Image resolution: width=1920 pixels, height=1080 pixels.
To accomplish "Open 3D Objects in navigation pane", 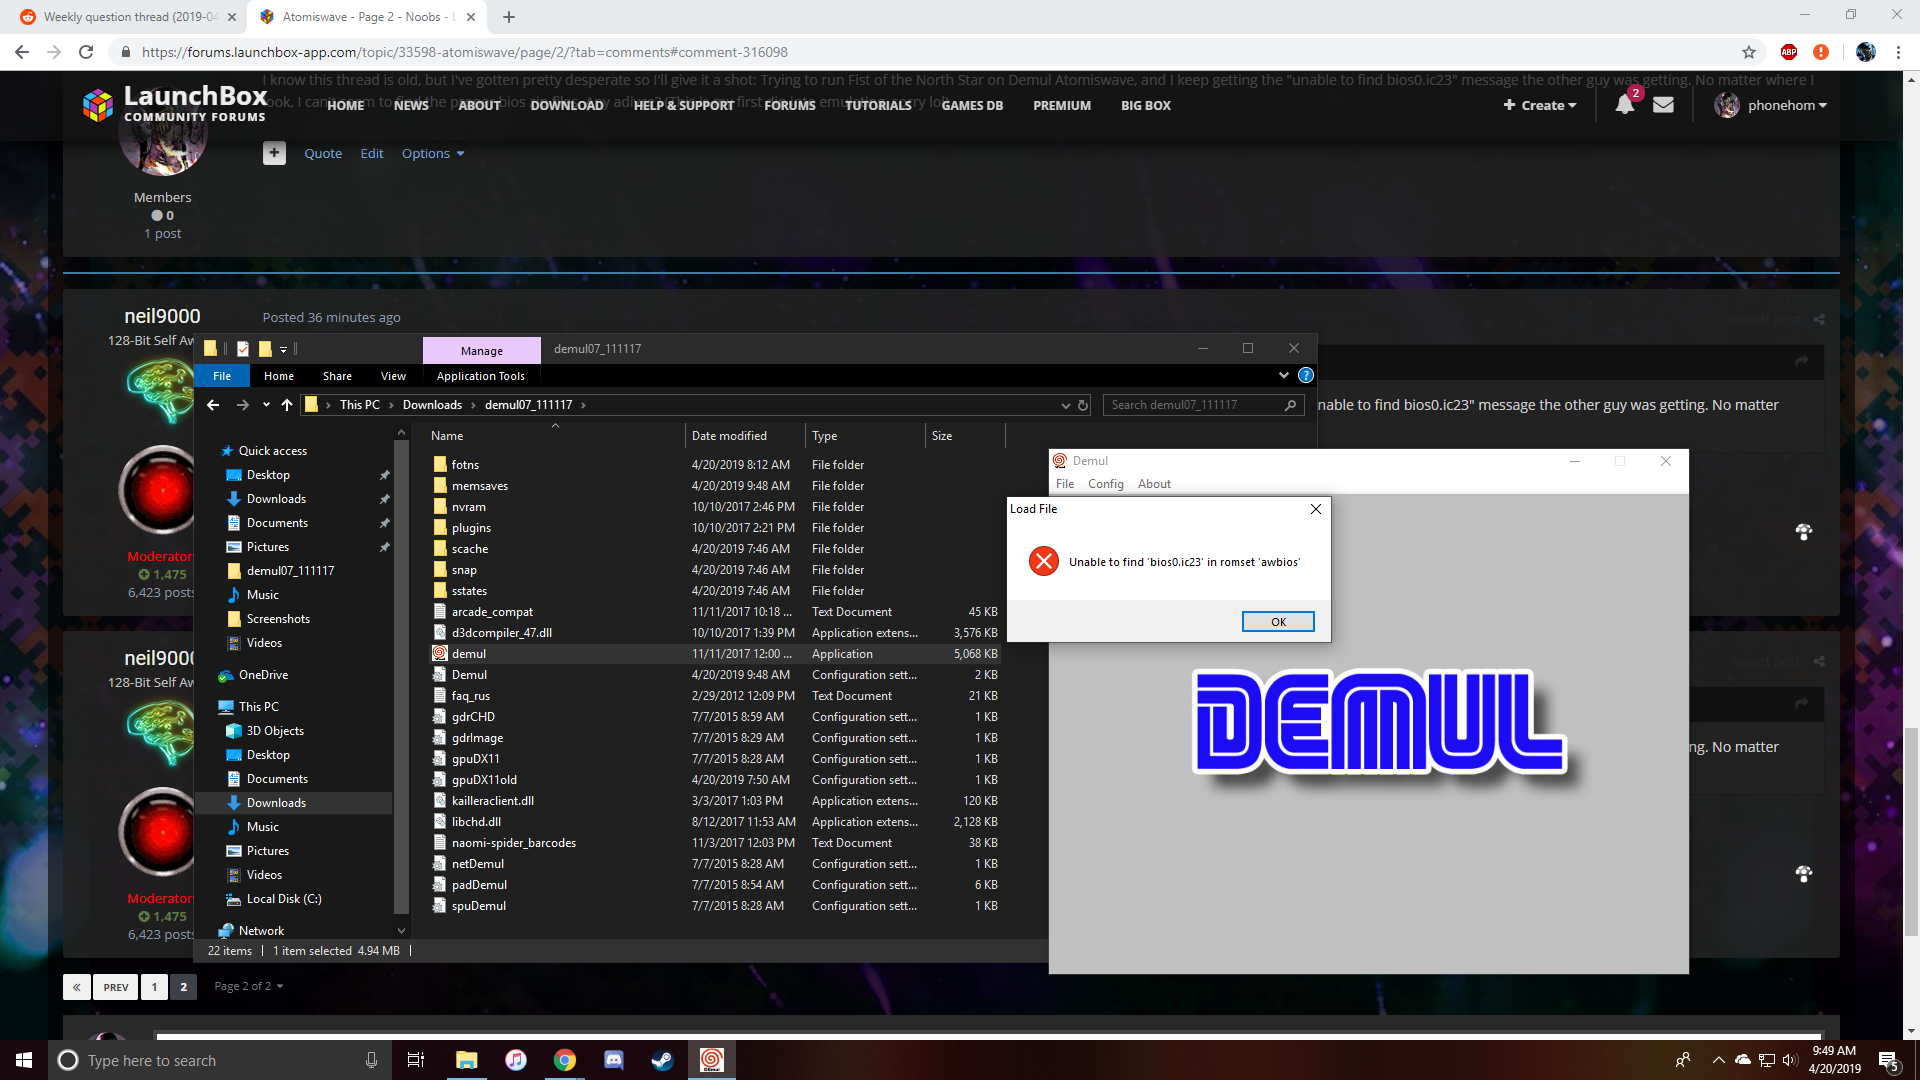I will (x=275, y=731).
